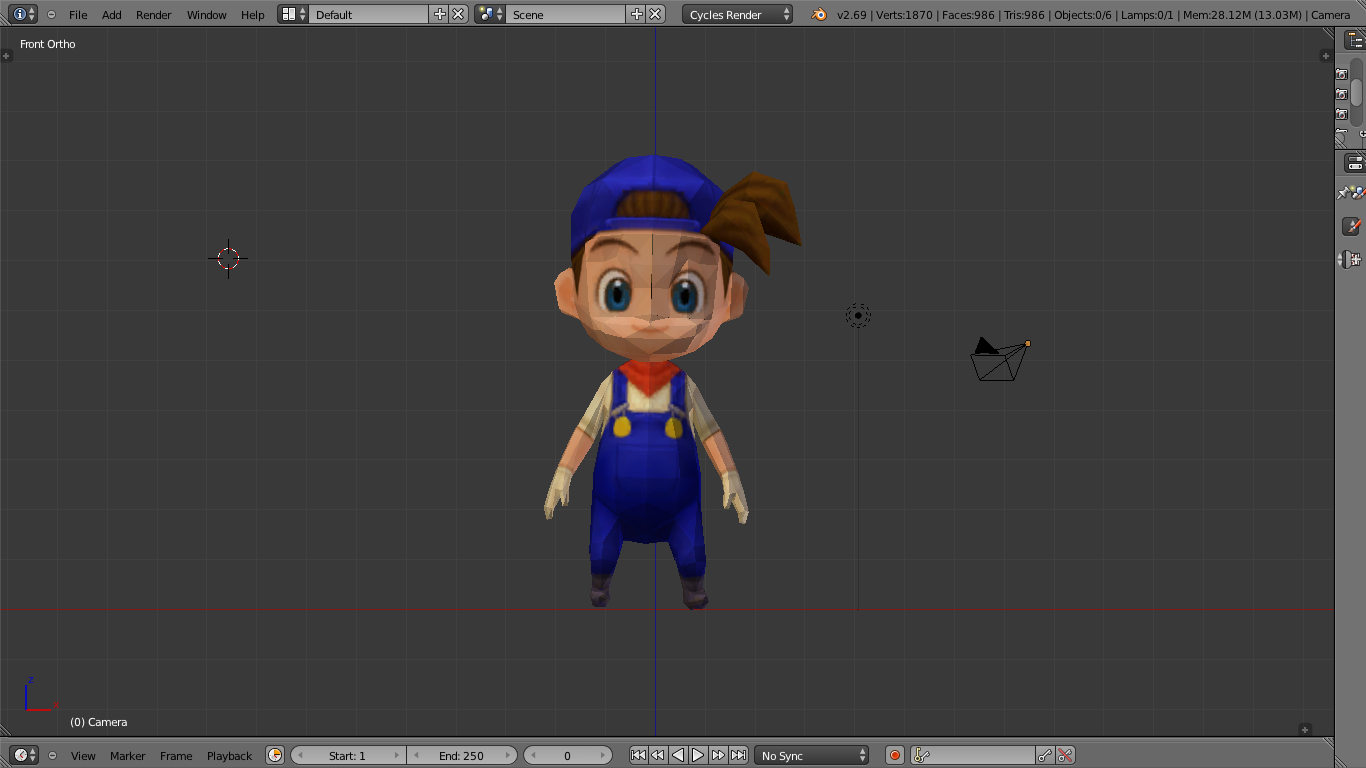This screenshot has height=768, width=1366.
Task: Open the timeline Playback menu
Action: (x=229, y=756)
